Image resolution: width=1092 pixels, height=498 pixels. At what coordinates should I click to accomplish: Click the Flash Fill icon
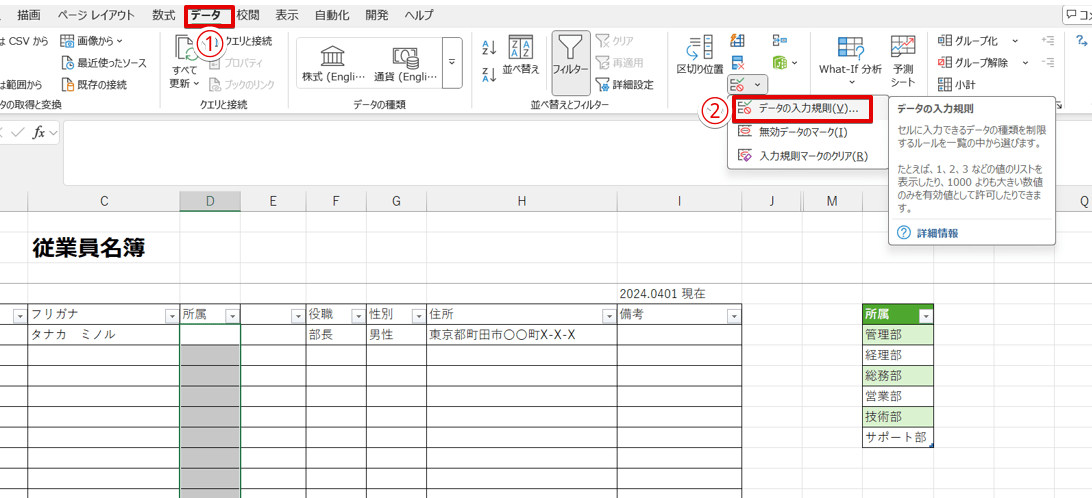[738, 41]
